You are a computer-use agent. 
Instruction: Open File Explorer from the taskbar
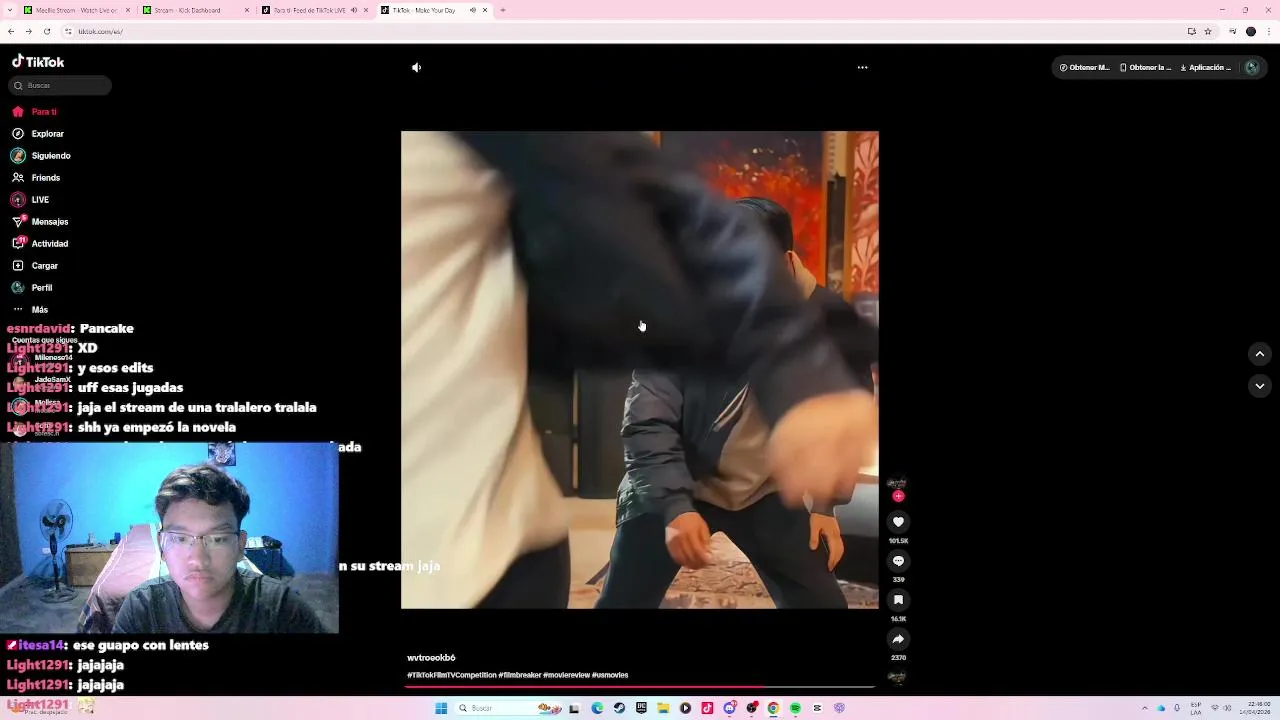tap(663, 708)
